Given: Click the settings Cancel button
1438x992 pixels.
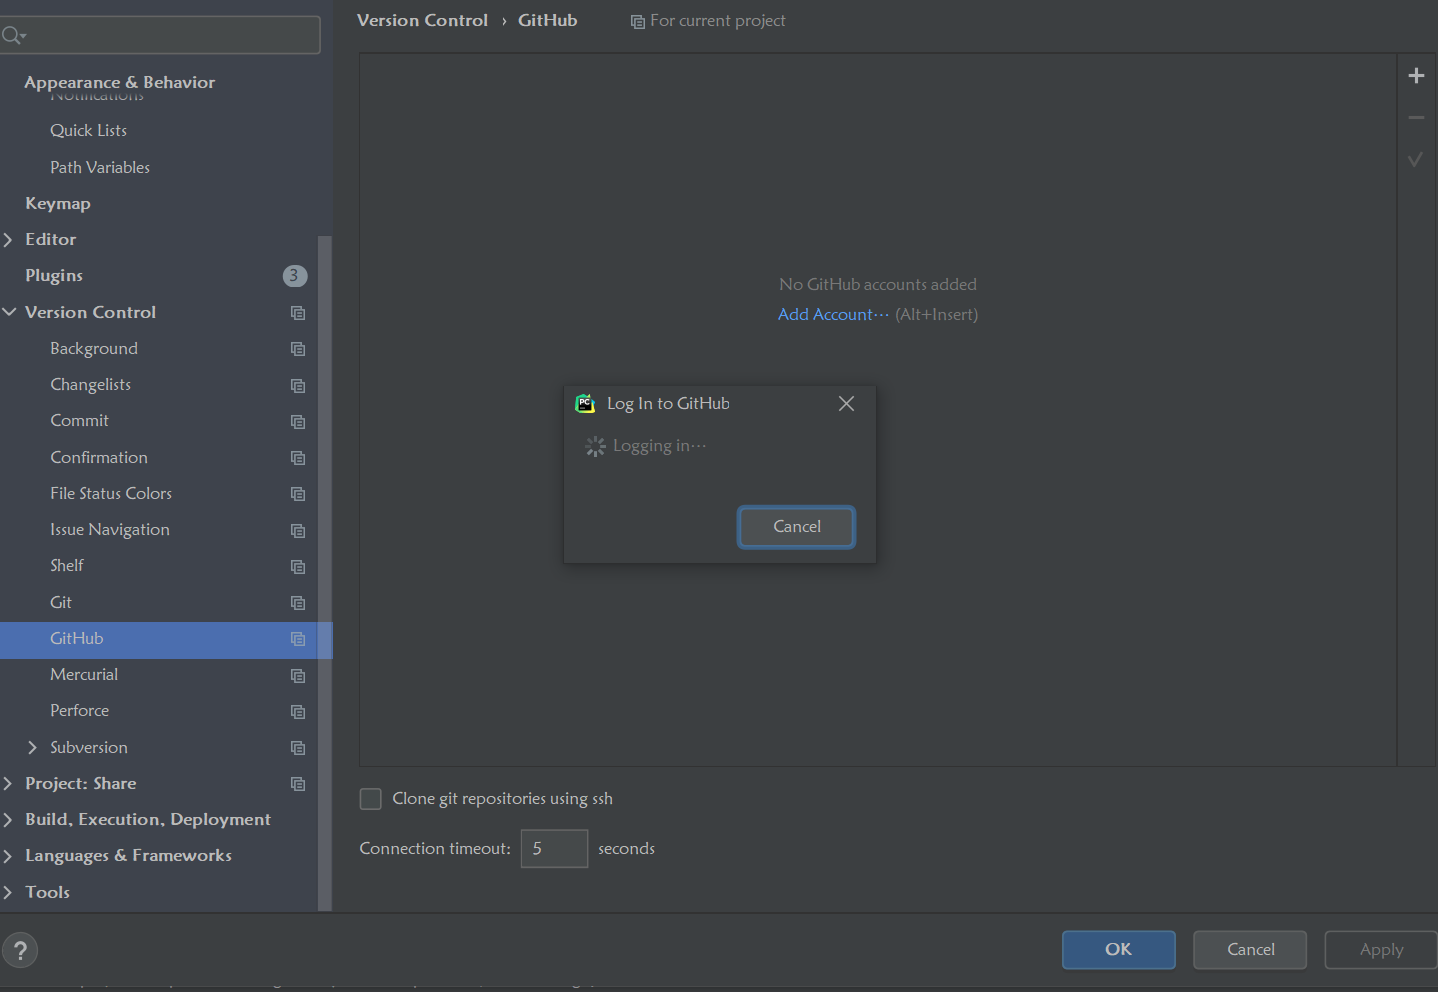Looking at the screenshot, I should 1250,950.
